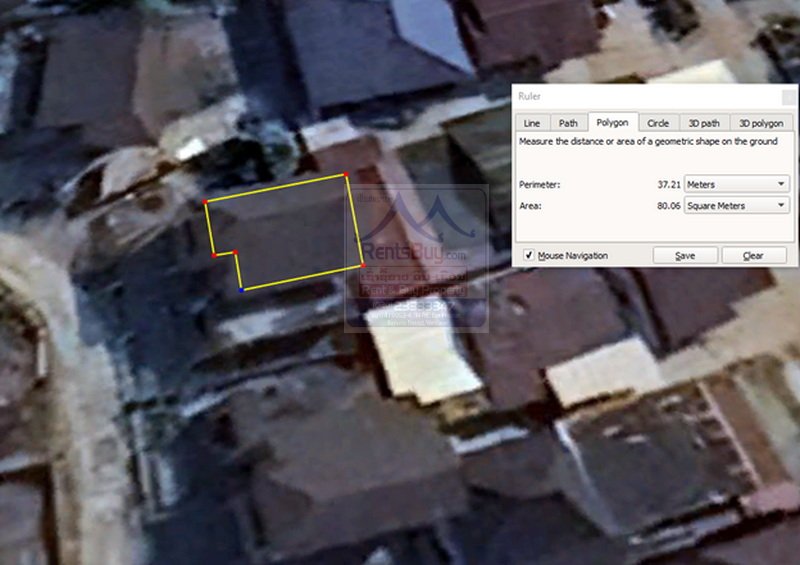This screenshot has height=565, width=800.
Task: Select the 3D polygon tab
Action: point(761,123)
